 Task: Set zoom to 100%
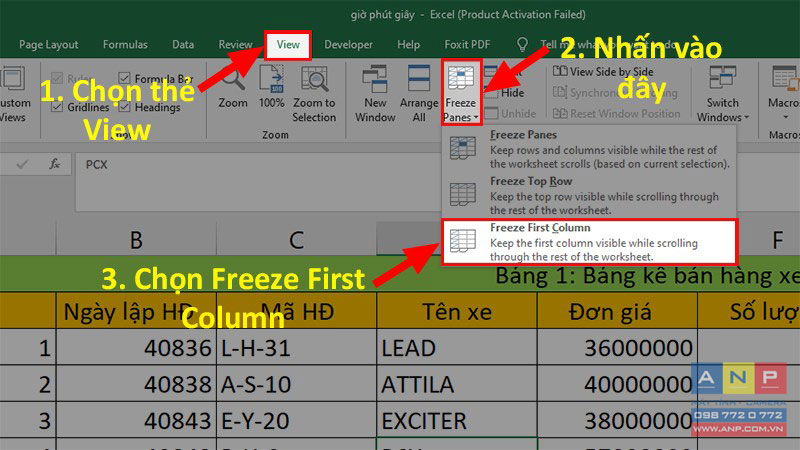tap(271, 87)
